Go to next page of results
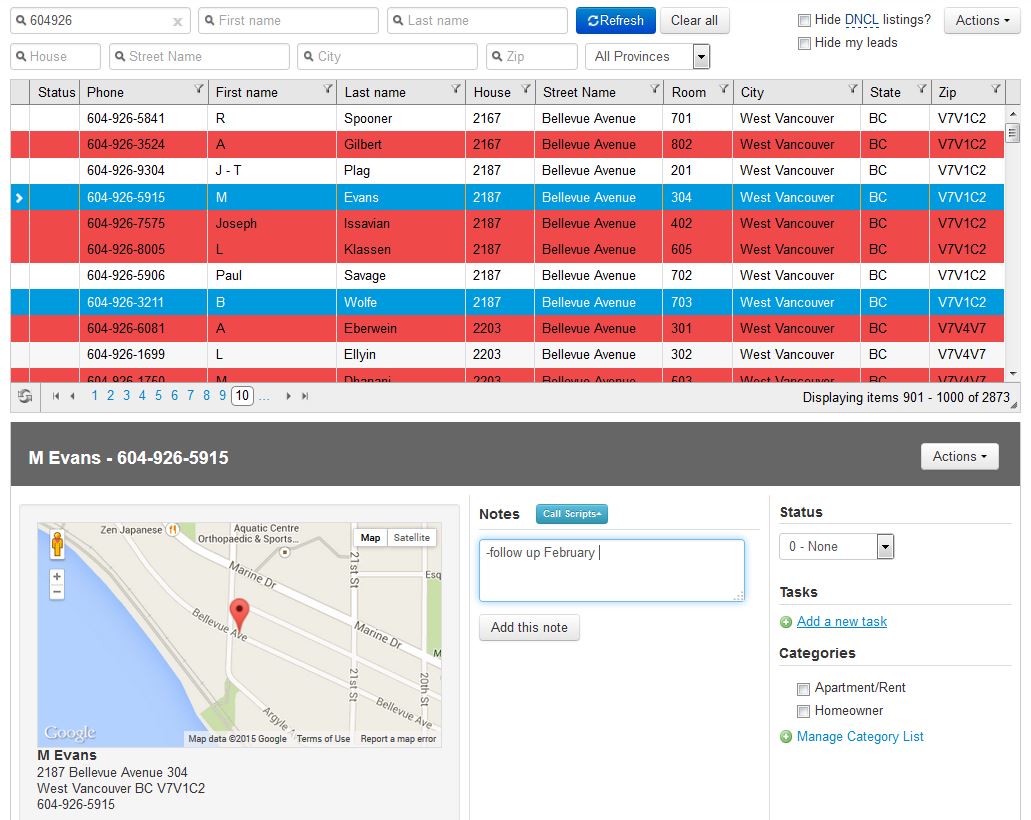This screenshot has width=1031, height=820. [x=288, y=396]
